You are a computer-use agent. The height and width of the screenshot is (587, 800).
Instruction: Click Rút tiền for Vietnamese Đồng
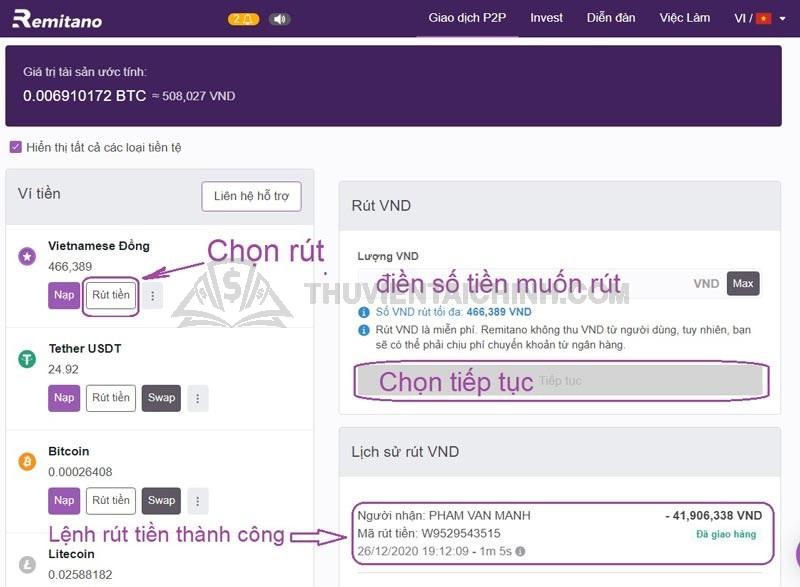[111, 295]
